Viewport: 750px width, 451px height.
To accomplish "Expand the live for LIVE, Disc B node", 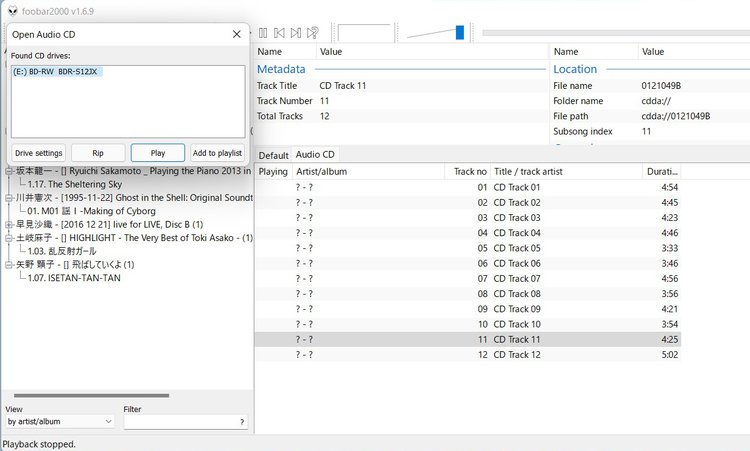I will pyautogui.click(x=8, y=224).
